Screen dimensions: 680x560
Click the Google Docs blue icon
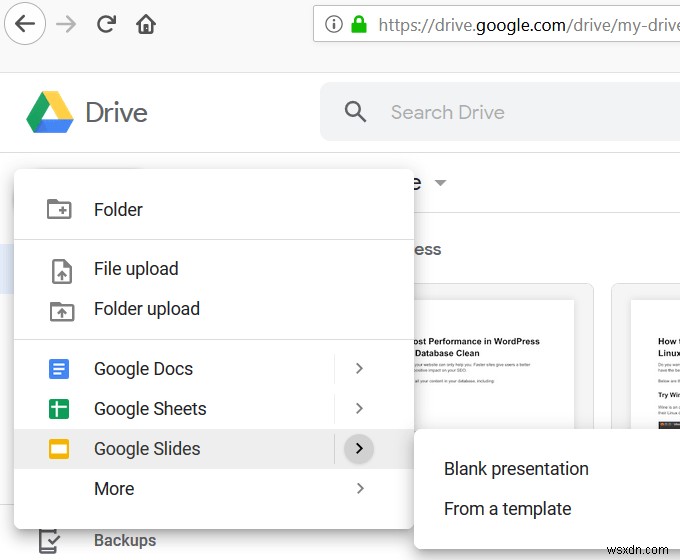59,369
